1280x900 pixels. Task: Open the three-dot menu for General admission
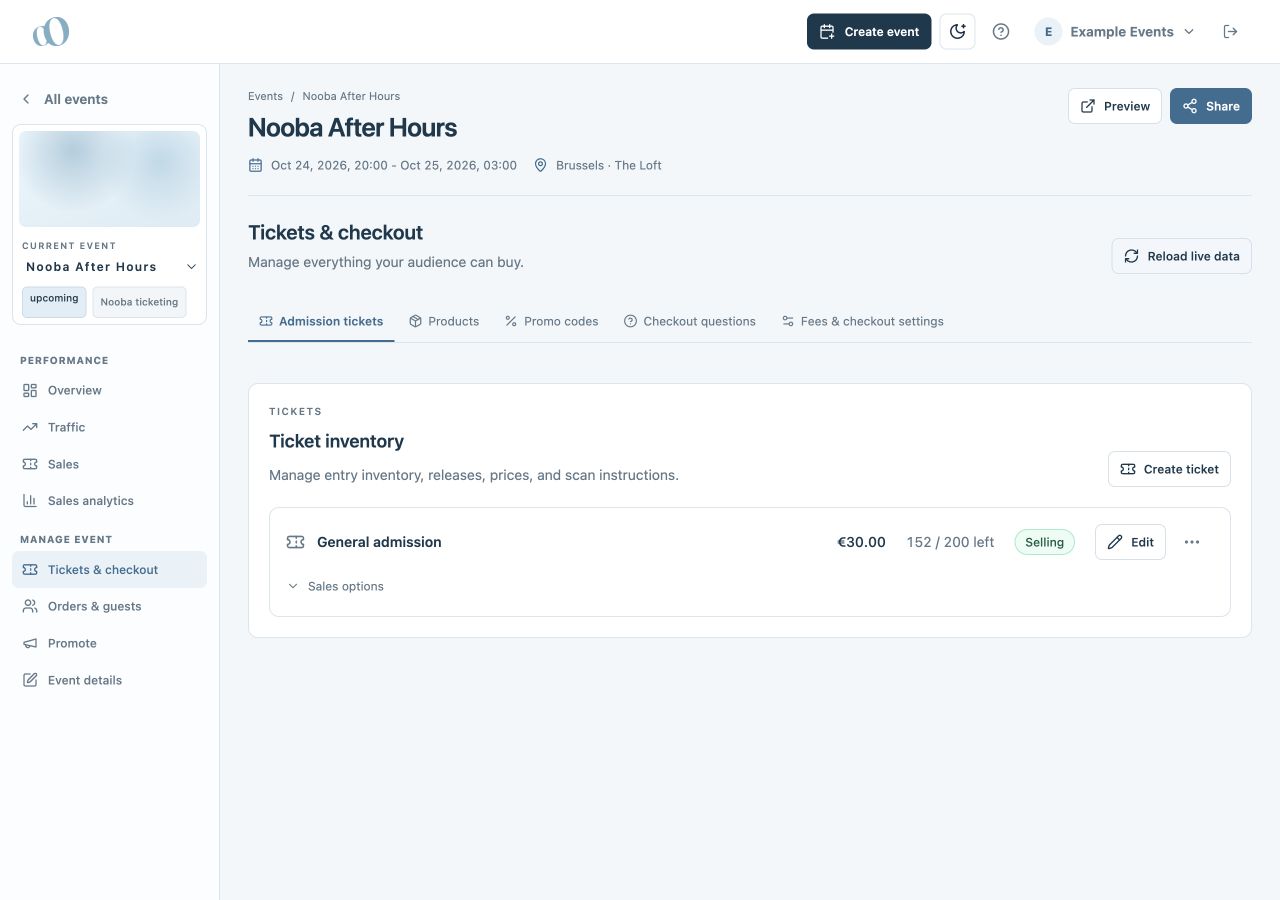tap(1192, 542)
